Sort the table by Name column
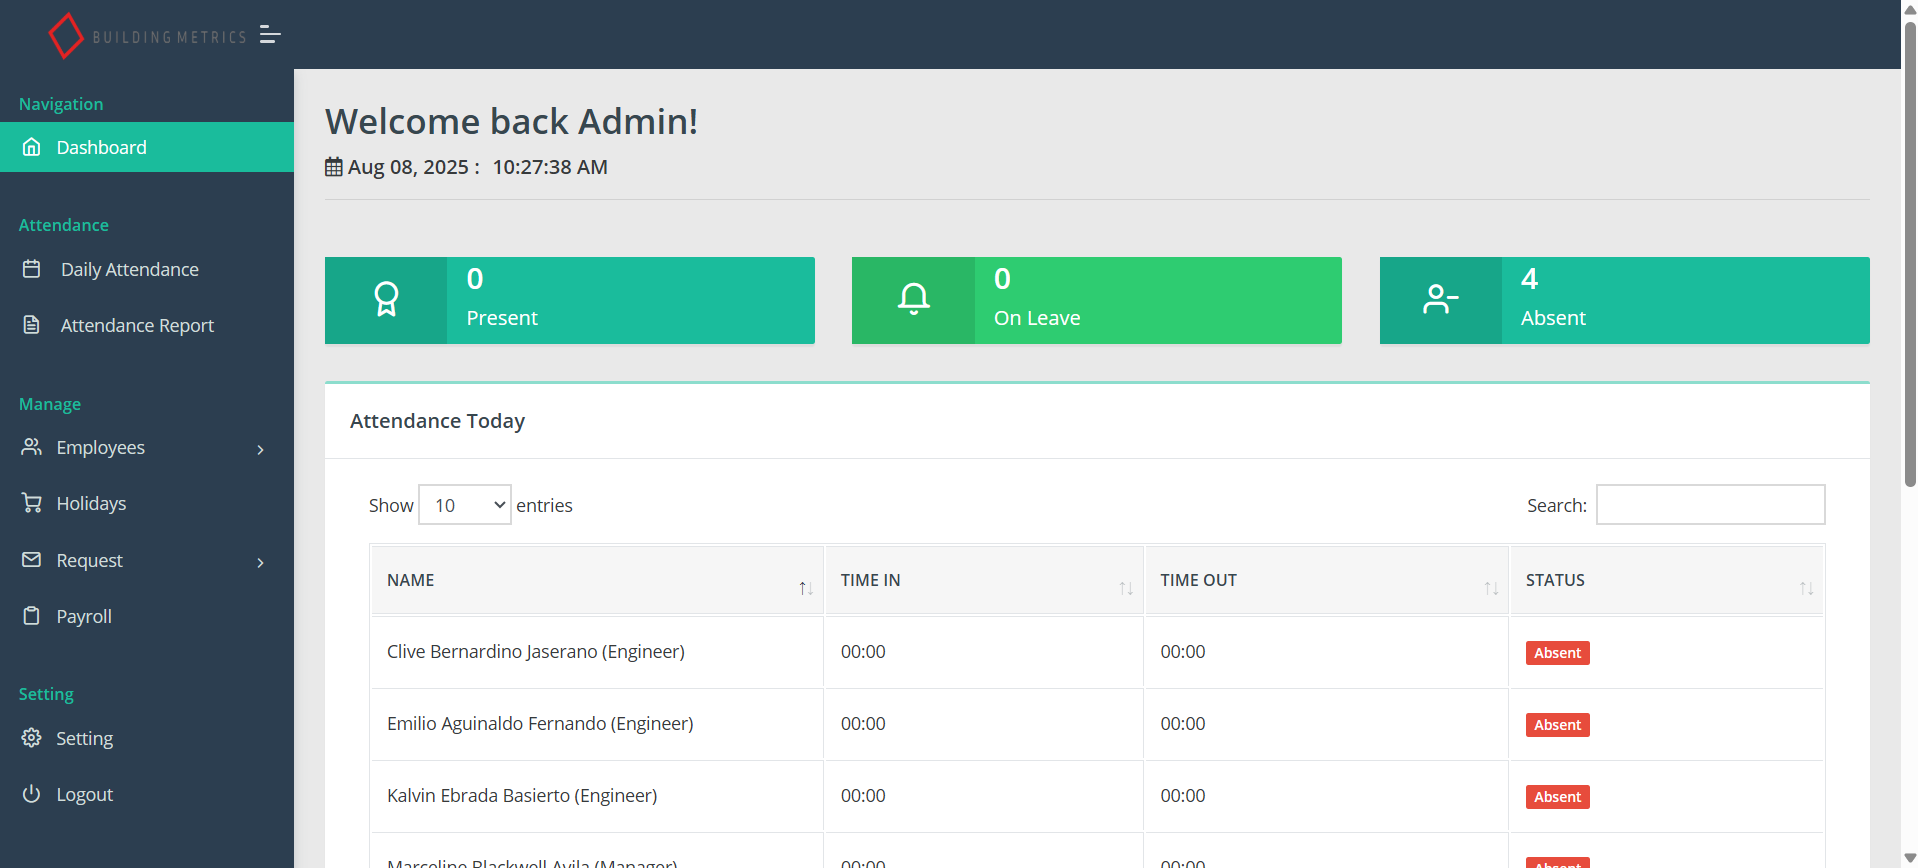Image resolution: width=1918 pixels, height=868 pixels. coord(597,581)
